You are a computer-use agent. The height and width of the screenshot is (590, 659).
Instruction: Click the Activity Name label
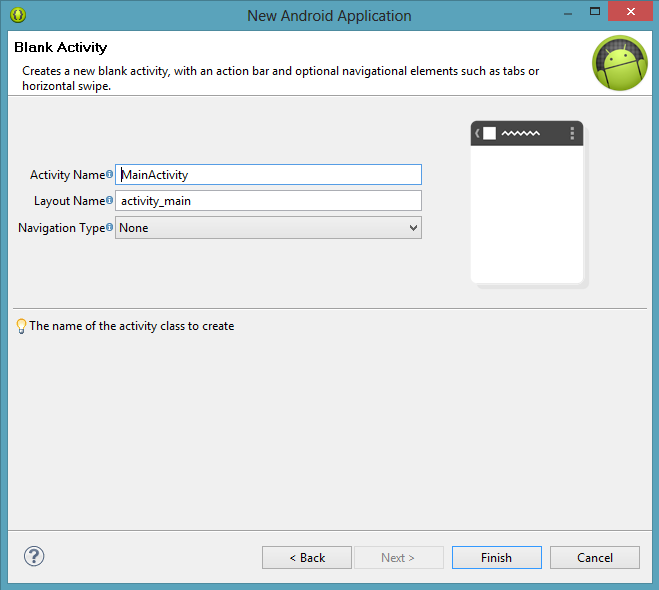click(67, 175)
